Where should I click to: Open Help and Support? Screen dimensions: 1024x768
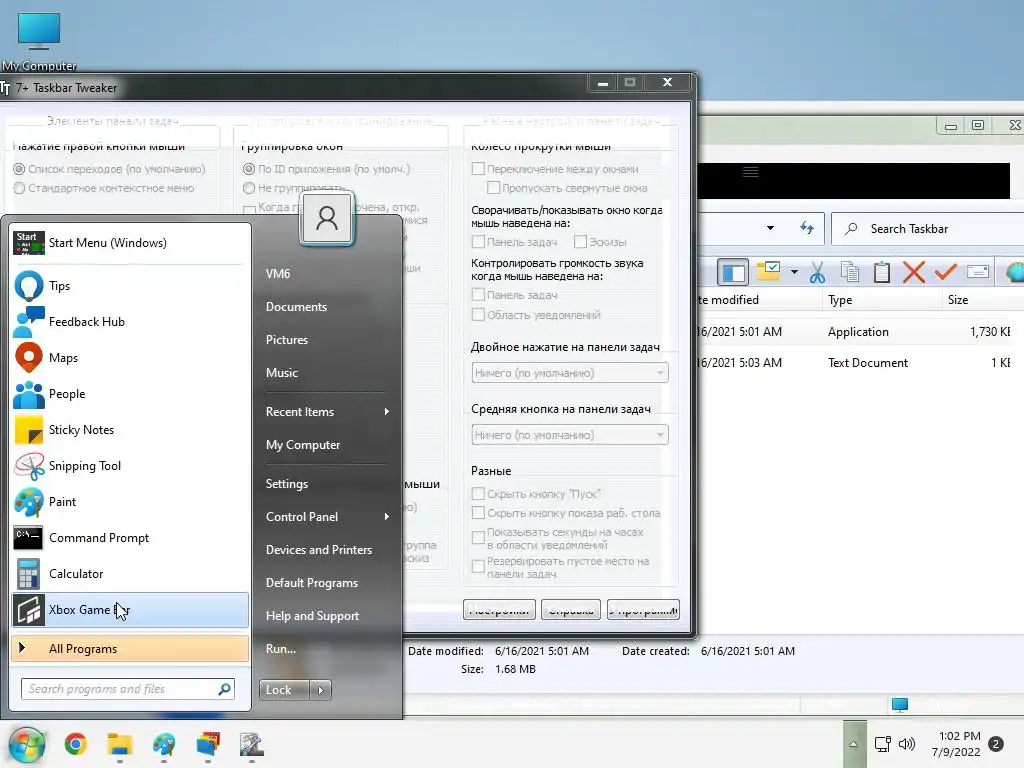327,616
